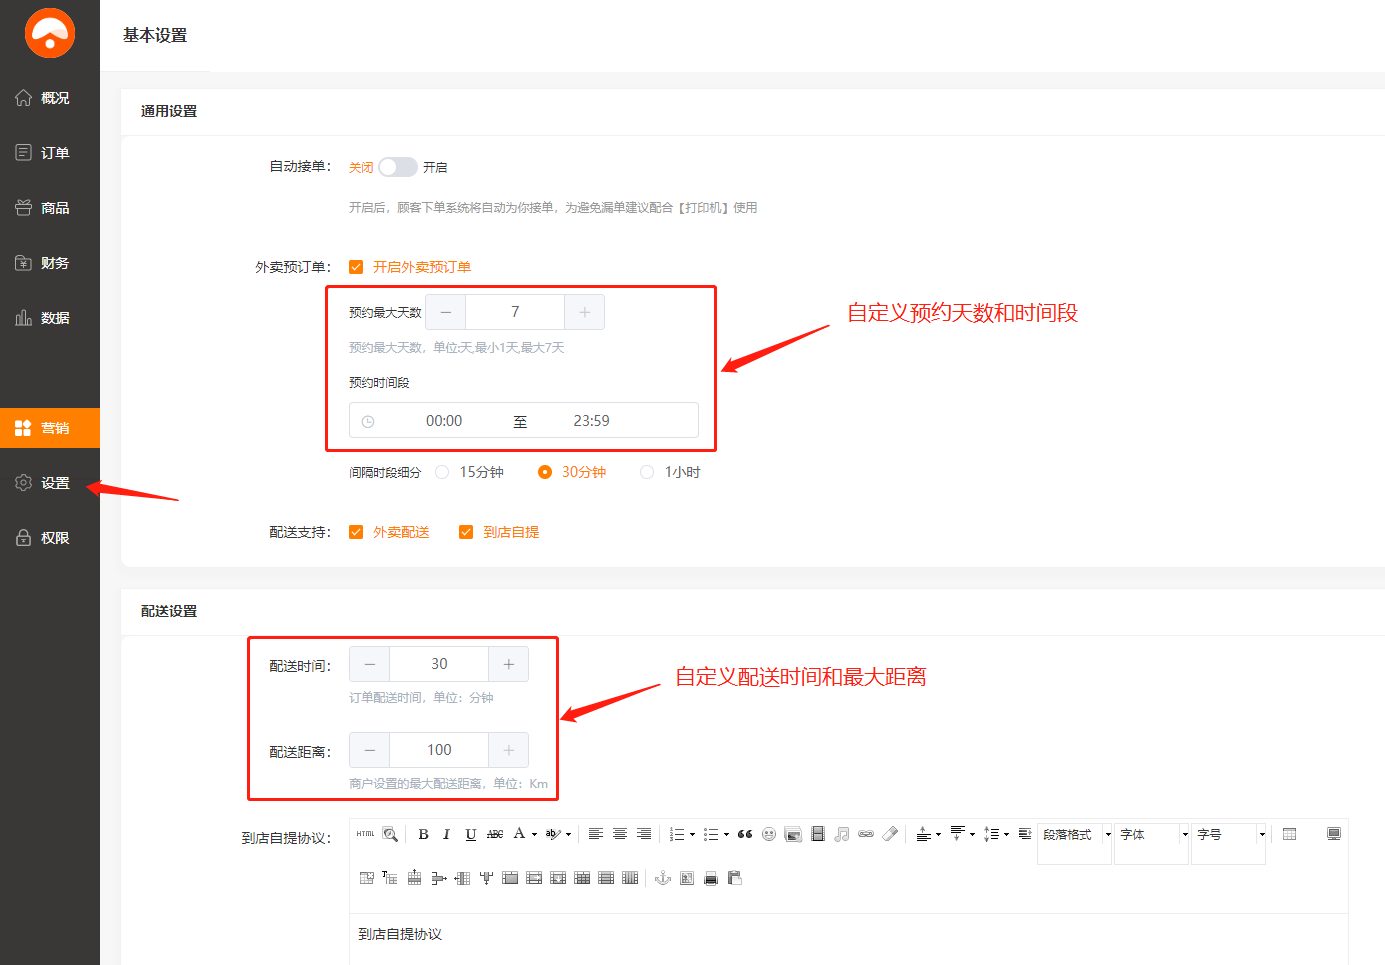Open 数据 data in sidebar
Screen dimensions: 1385x965
point(50,318)
